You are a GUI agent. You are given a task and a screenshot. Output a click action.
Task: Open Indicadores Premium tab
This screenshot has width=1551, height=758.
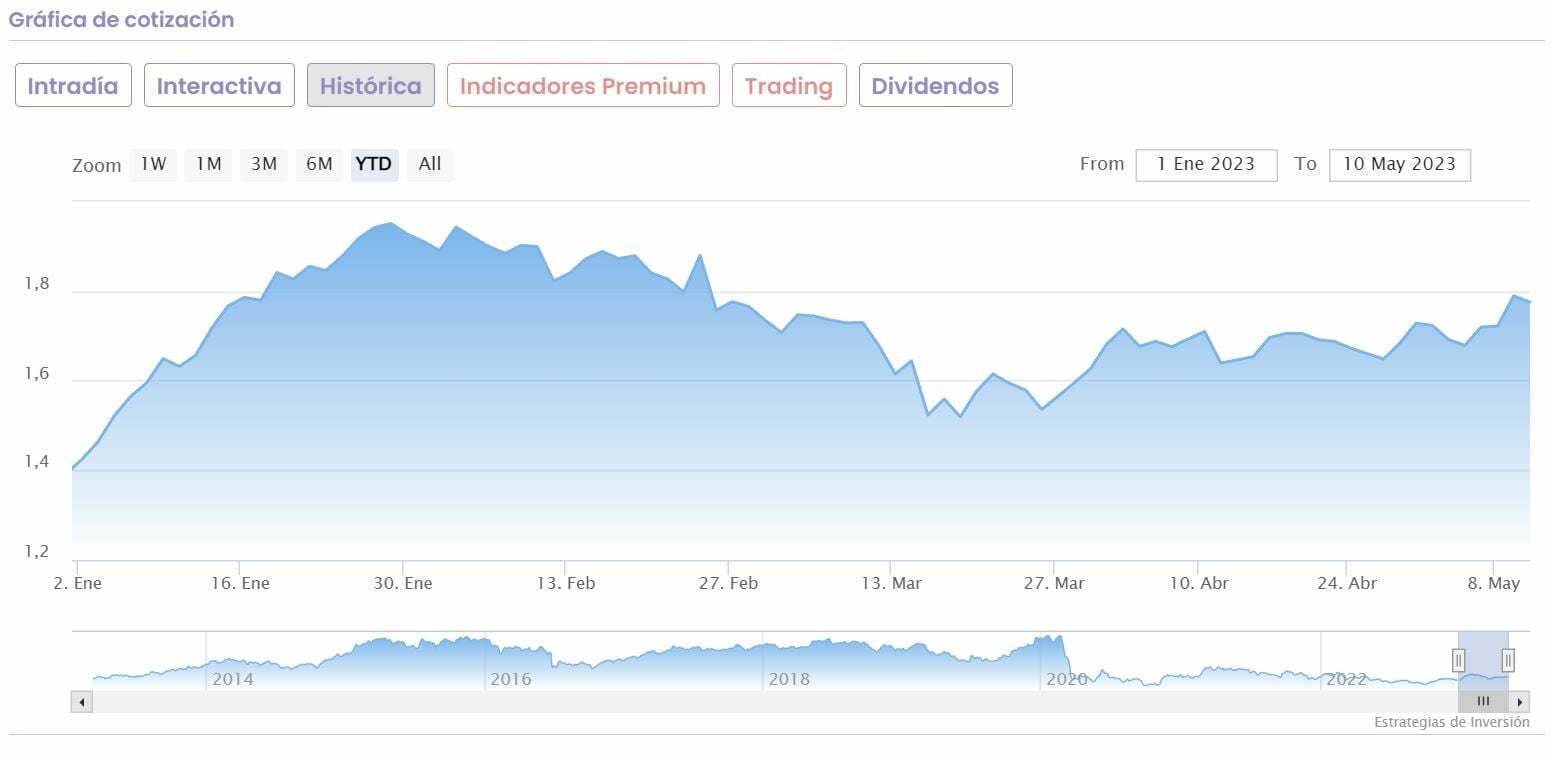point(583,86)
